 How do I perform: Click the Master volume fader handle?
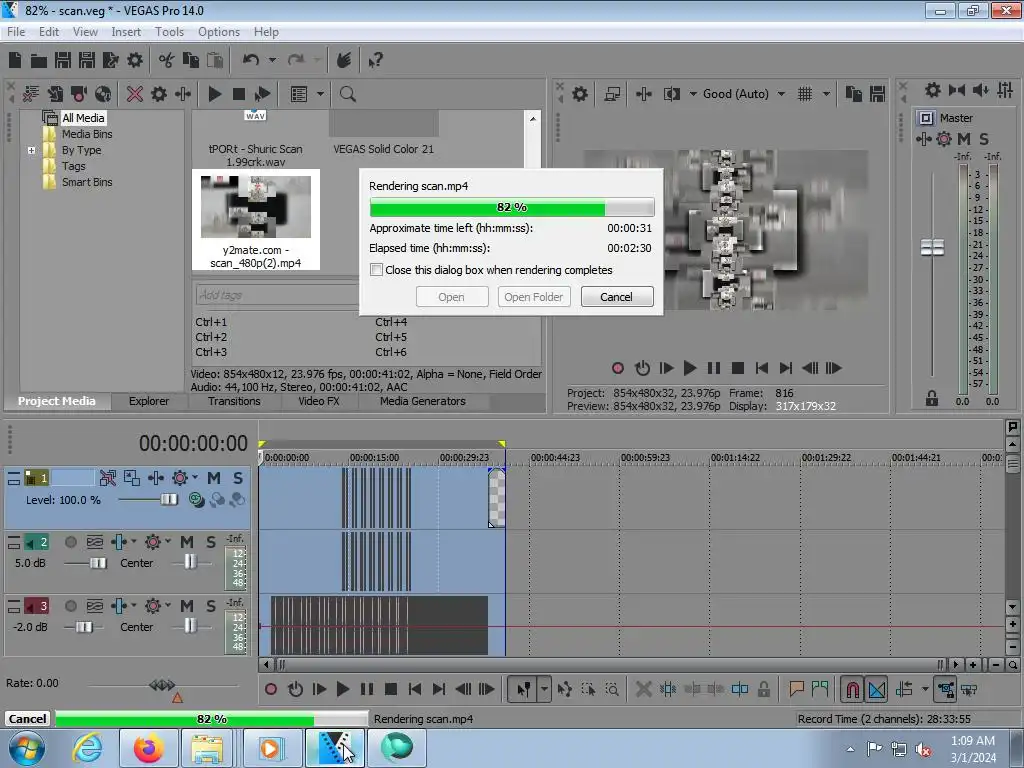tap(932, 248)
